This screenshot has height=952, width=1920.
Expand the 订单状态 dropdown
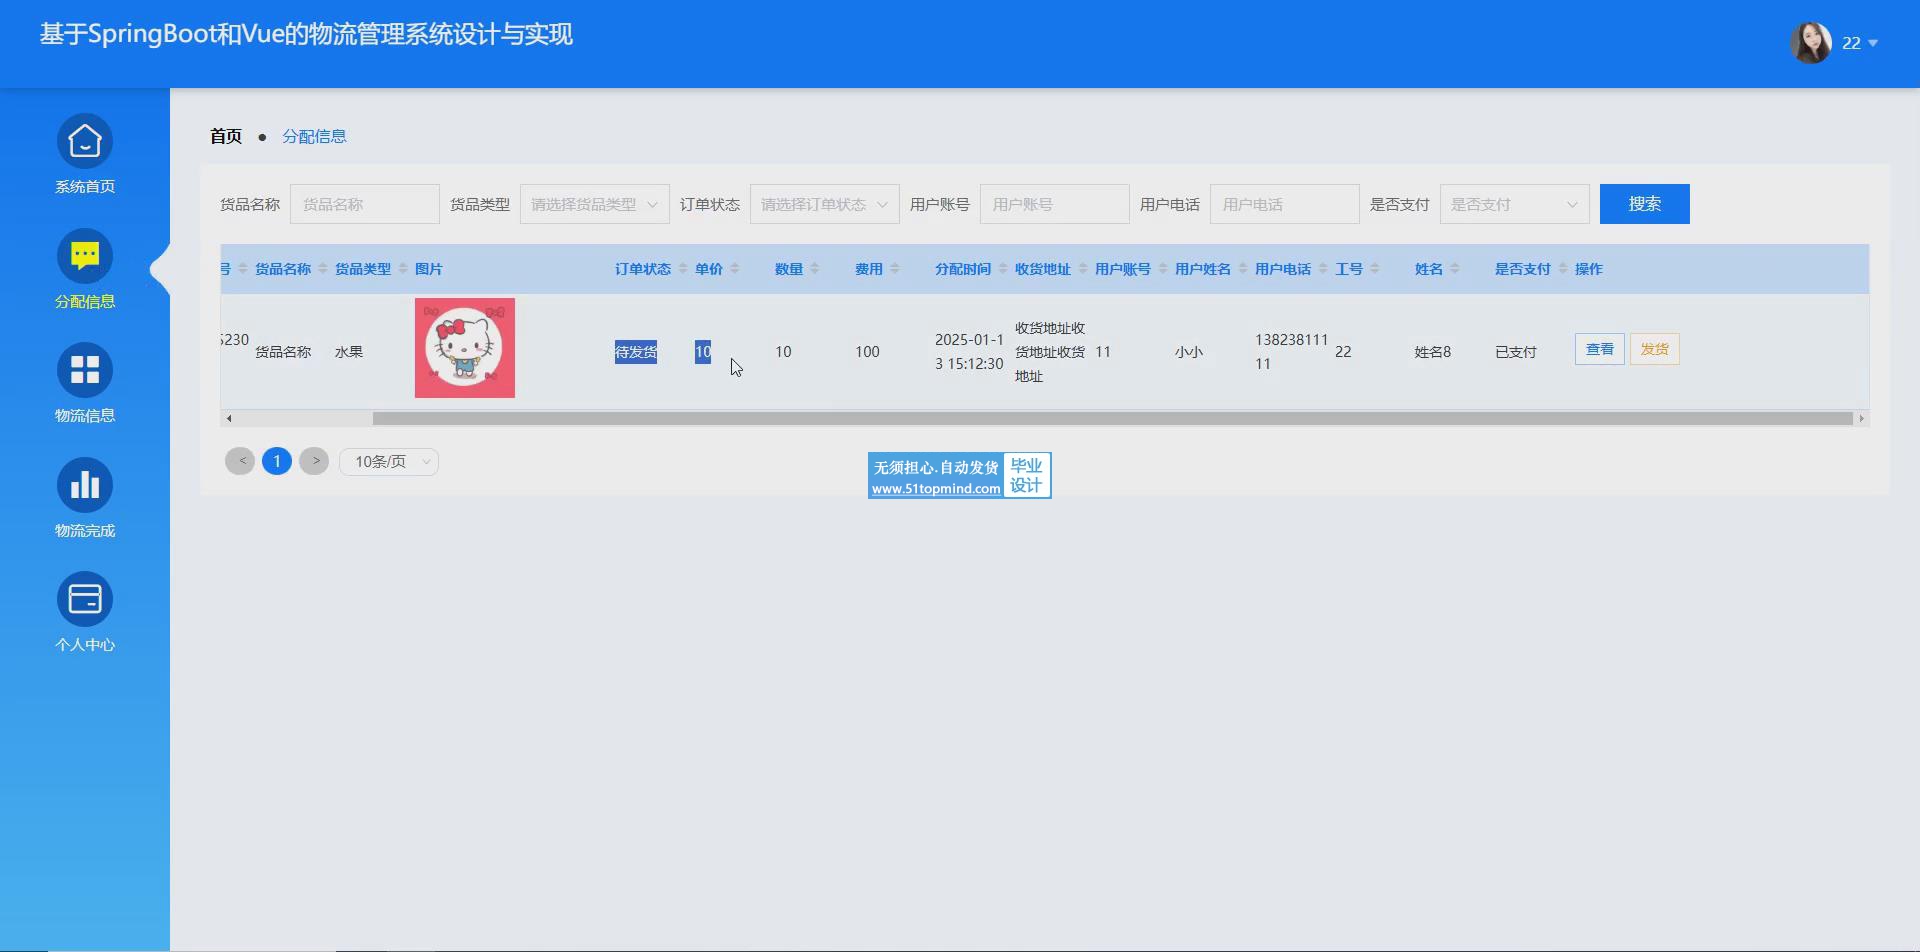click(x=824, y=204)
